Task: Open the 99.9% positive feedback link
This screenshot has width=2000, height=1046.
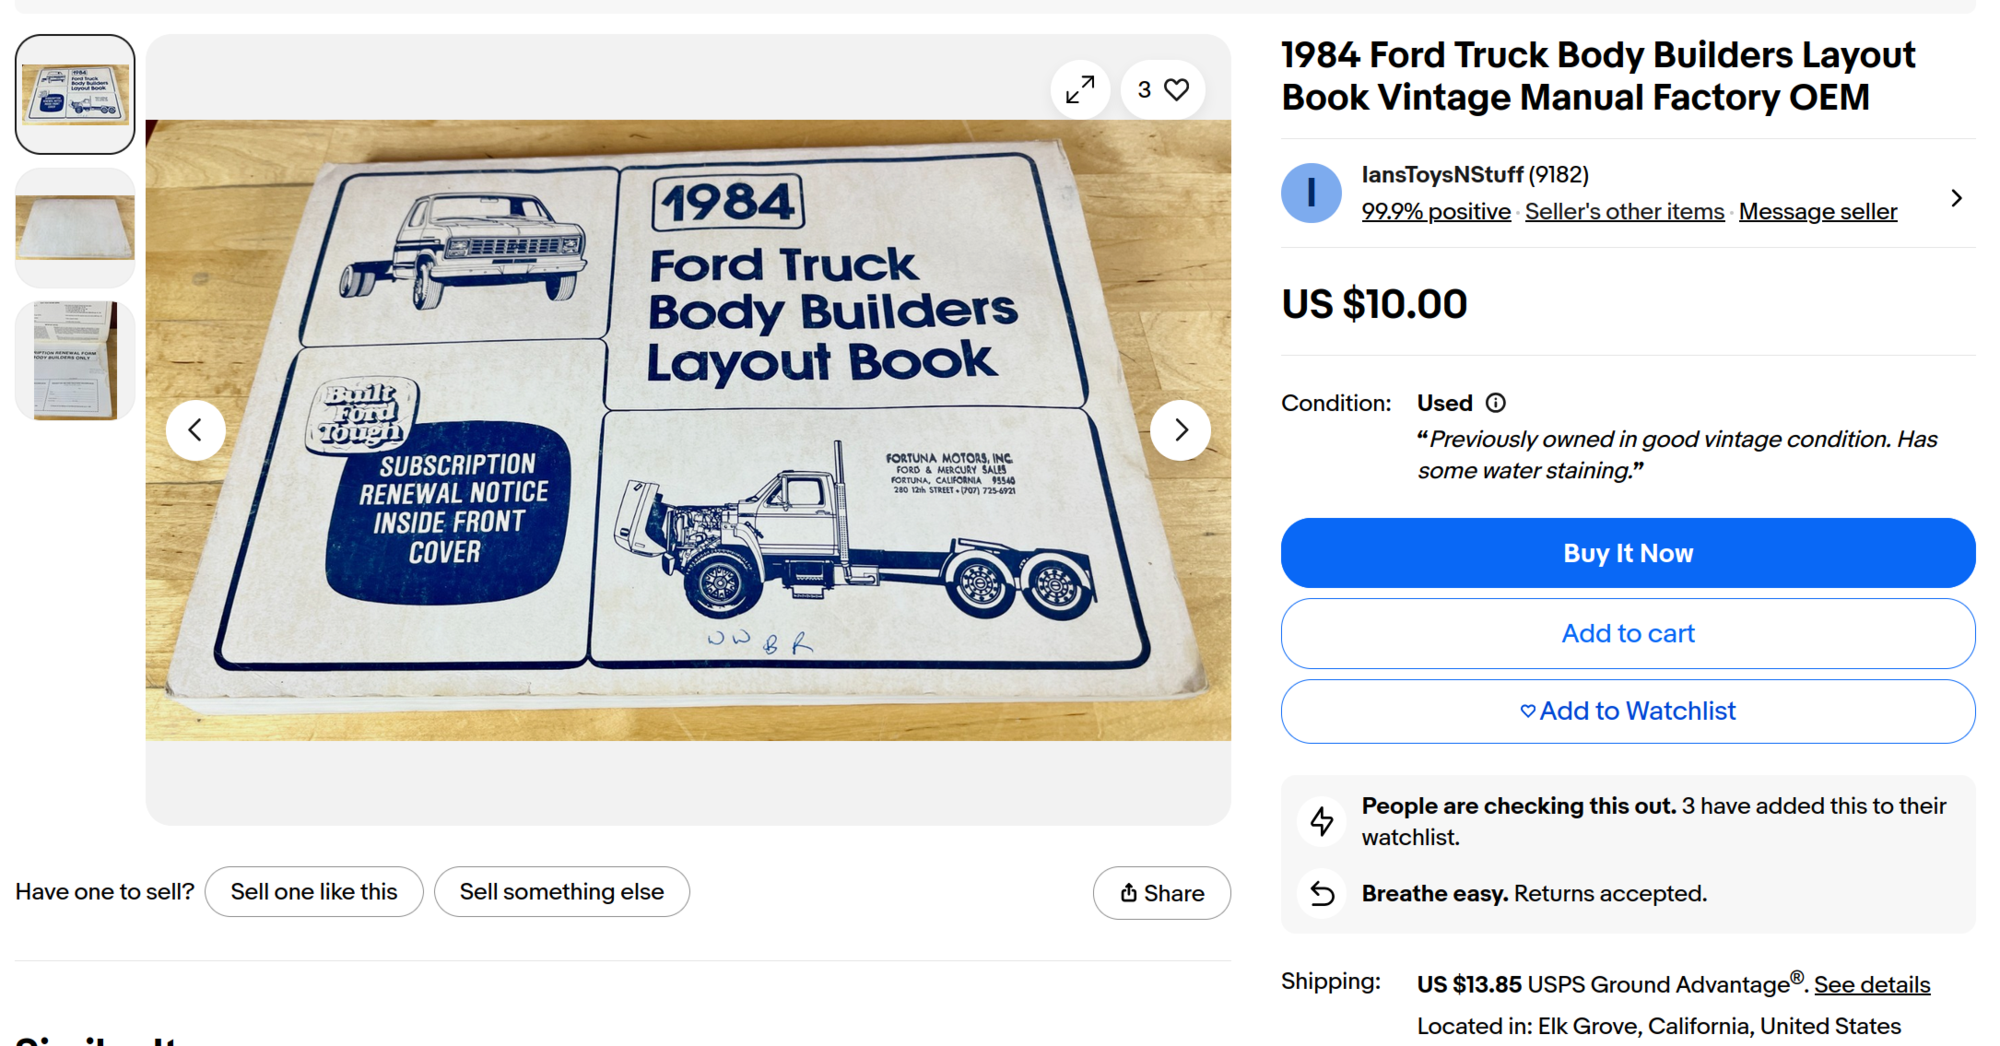Action: point(1435,212)
